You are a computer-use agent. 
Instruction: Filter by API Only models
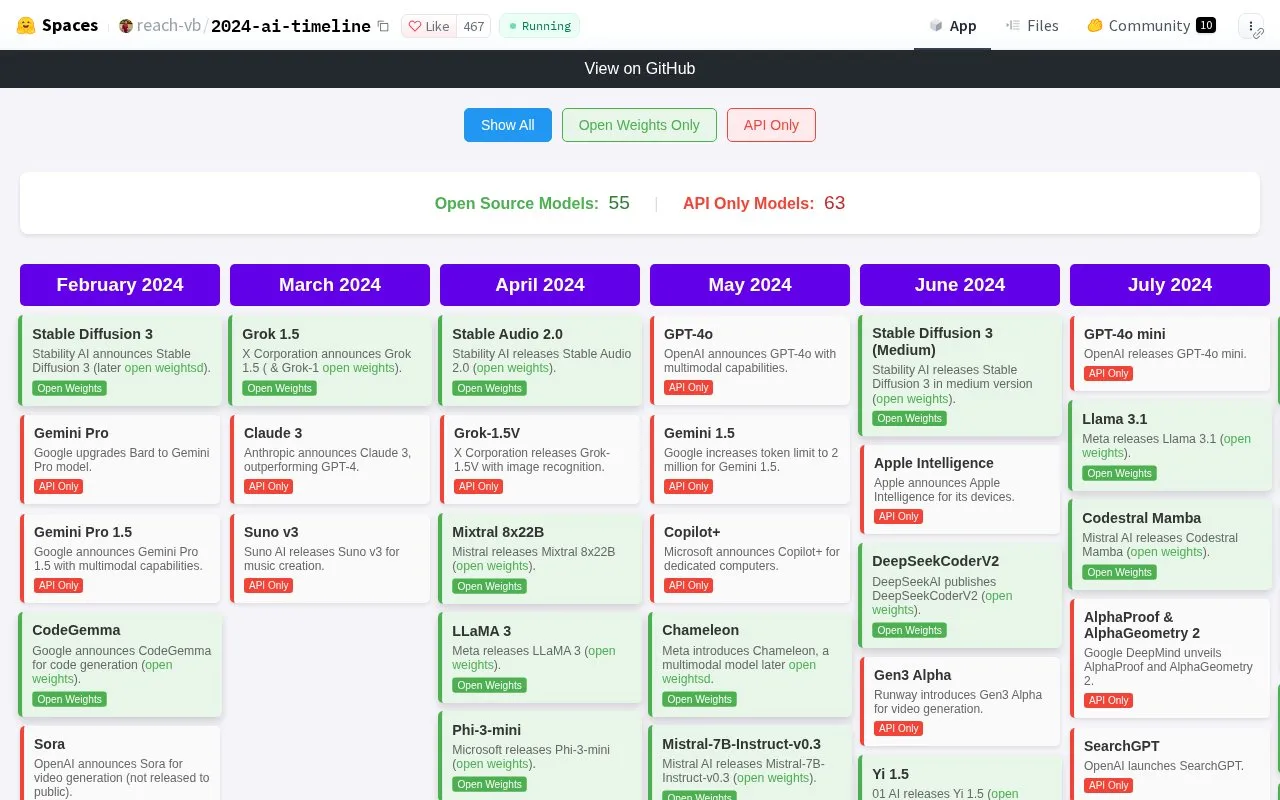coord(771,125)
